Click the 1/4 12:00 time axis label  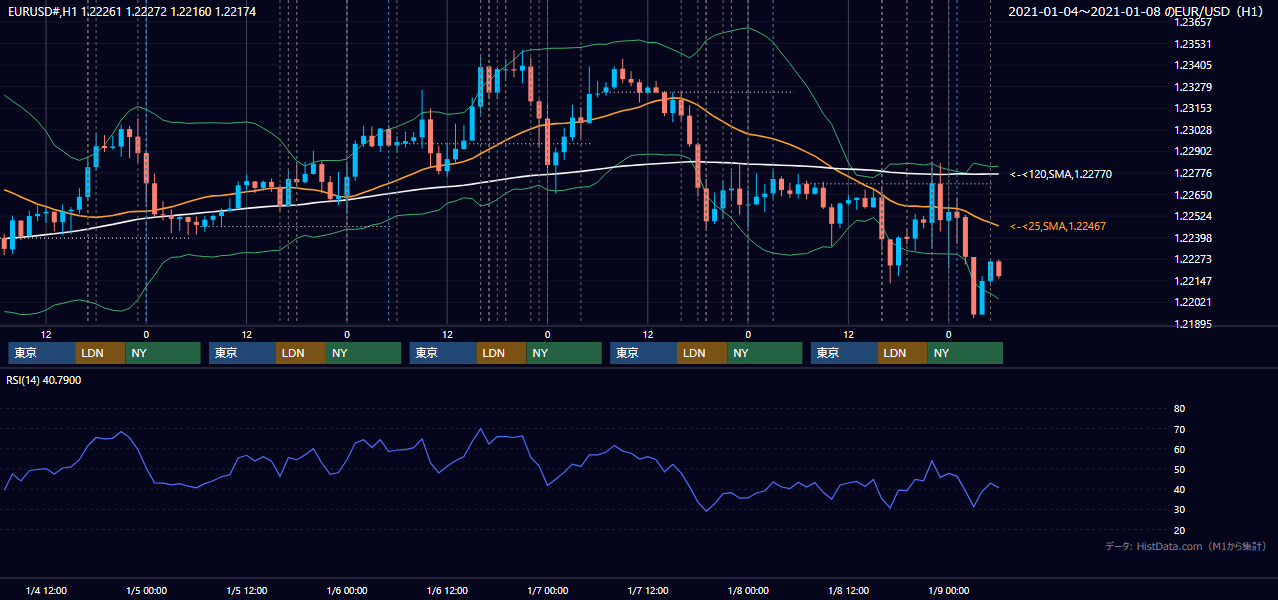(x=46, y=590)
